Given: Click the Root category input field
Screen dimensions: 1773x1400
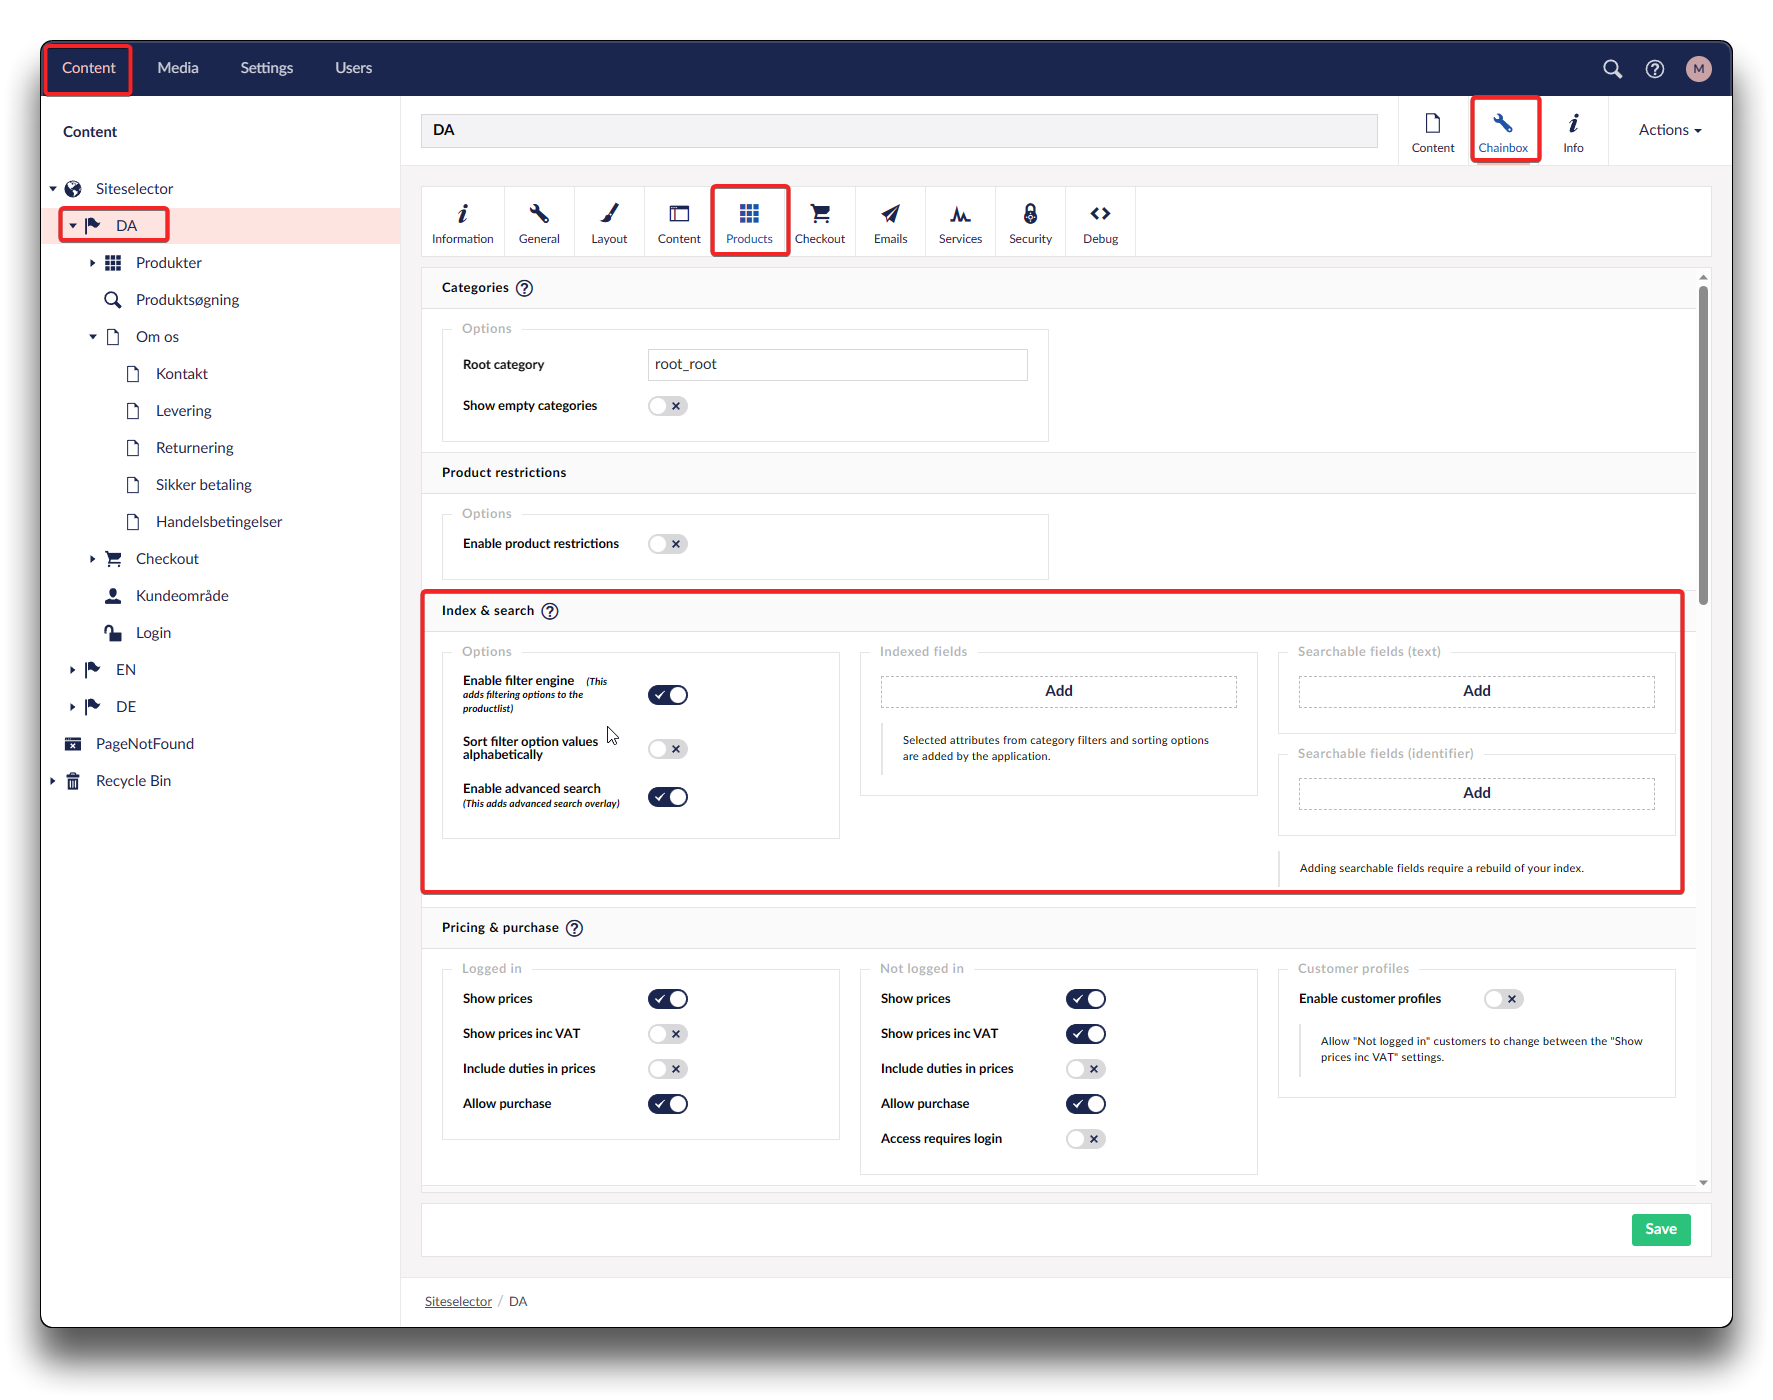Looking at the screenshot, I should click(837, 365).
